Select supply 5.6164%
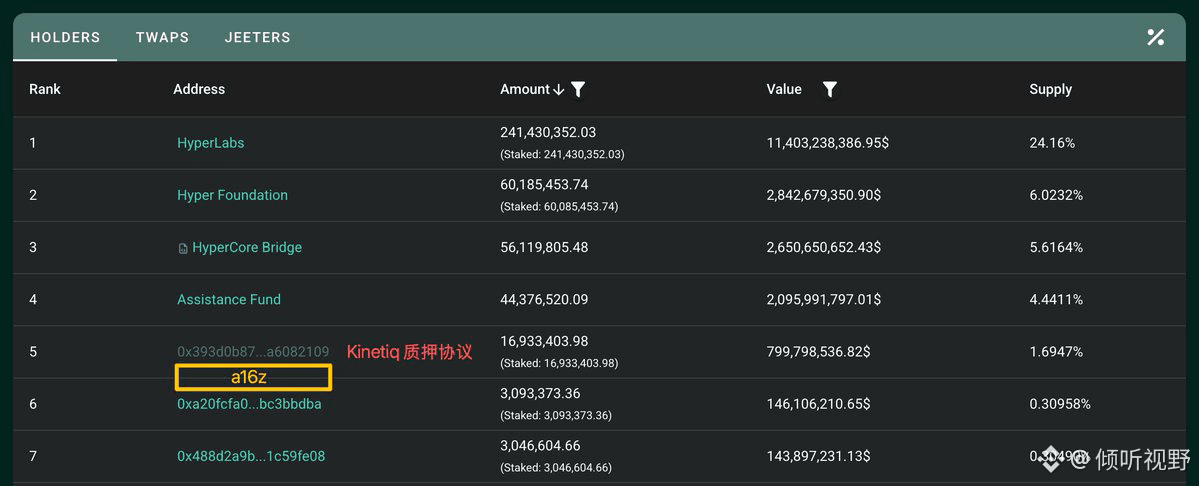Screen dimensions: 1199x486 pos(1056,248)
